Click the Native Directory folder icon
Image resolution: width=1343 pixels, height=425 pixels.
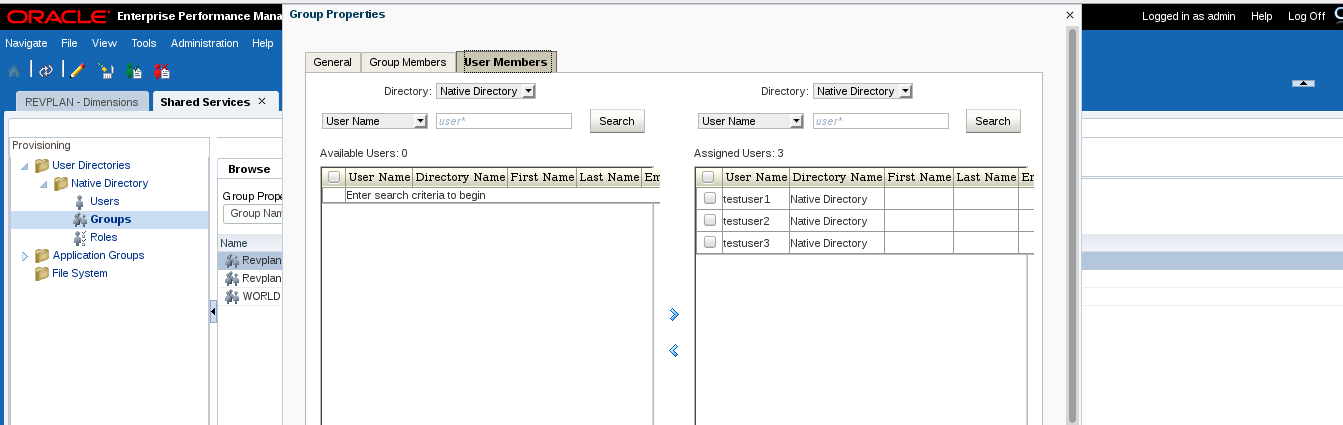61,183
